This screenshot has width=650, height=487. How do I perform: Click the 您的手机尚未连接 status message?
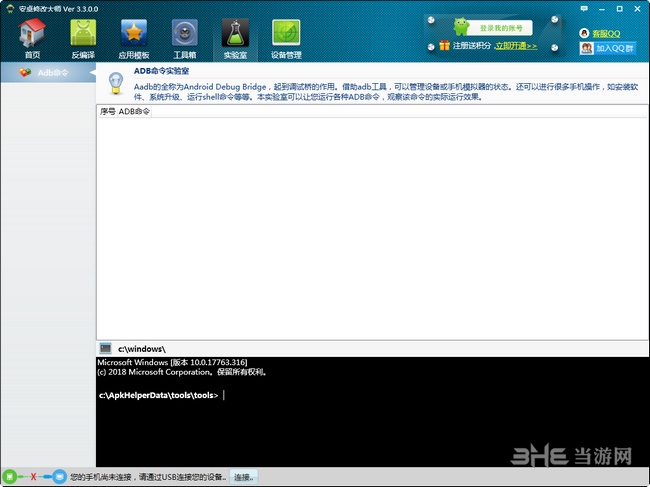(148, 477)
